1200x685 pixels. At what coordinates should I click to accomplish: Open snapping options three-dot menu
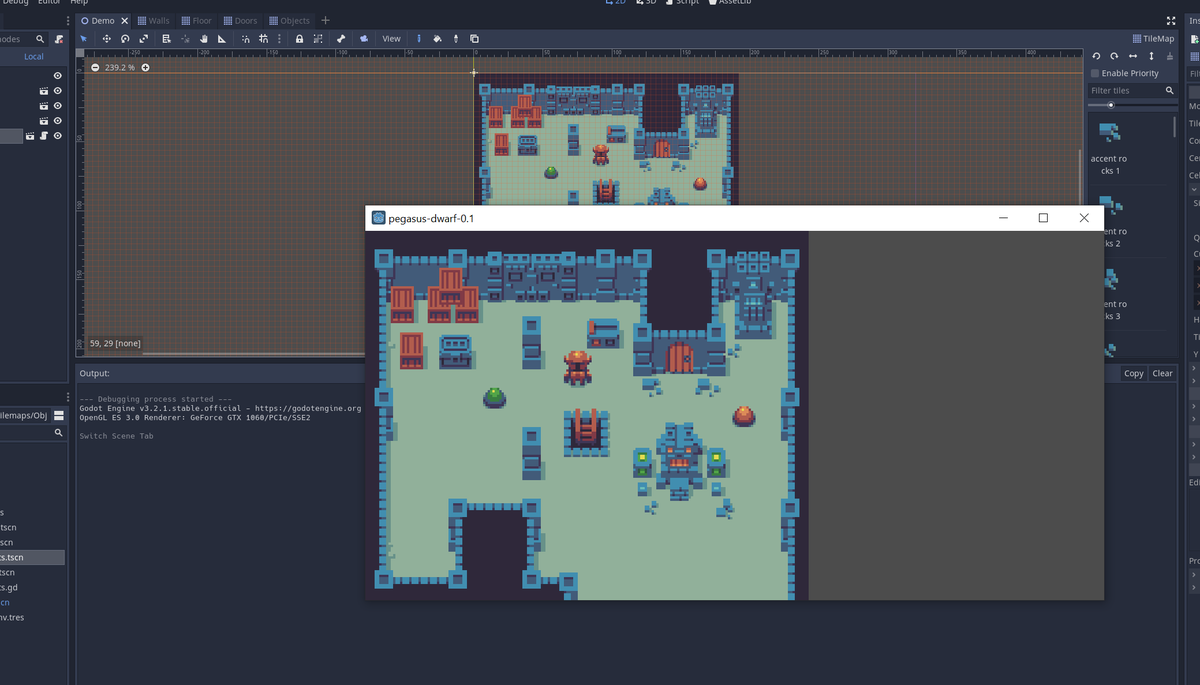(279, 39)
